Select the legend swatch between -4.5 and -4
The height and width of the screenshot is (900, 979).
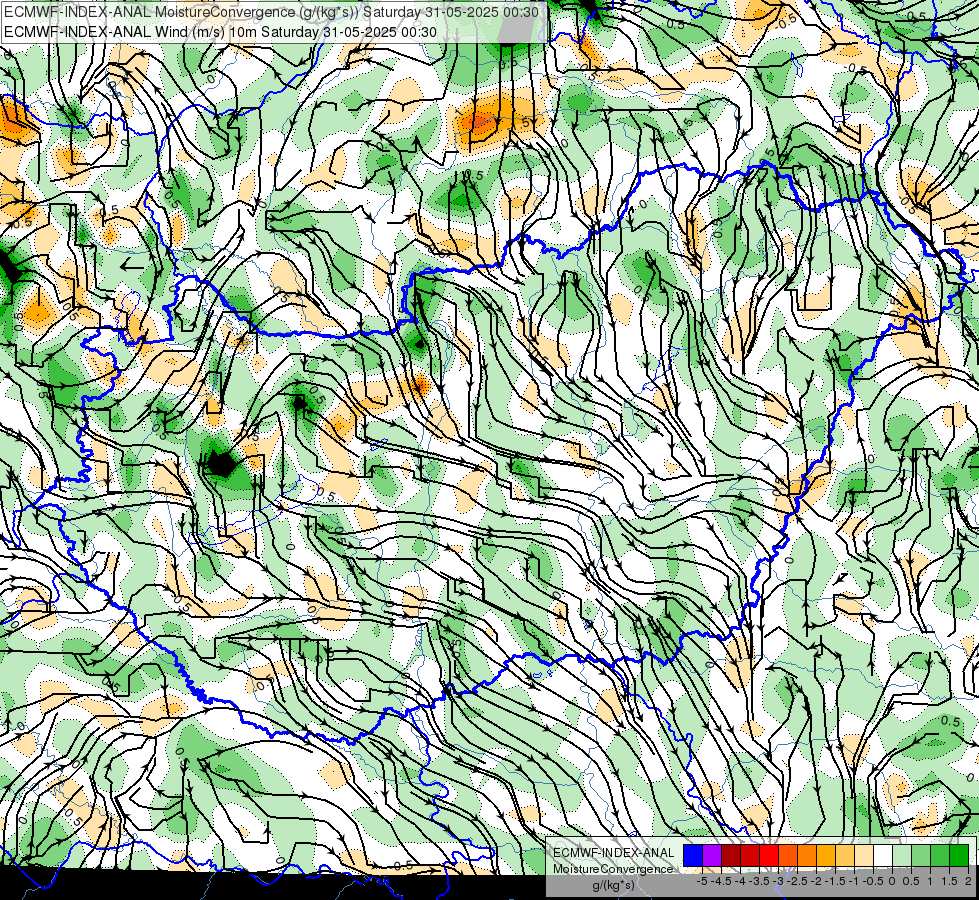coord(731,856)
